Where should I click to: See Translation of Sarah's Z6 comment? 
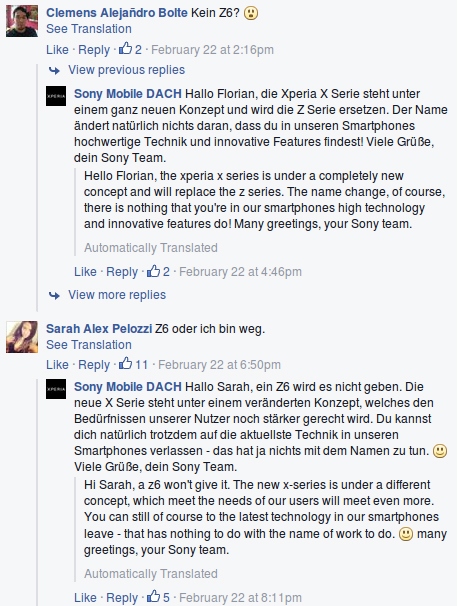(x=89, y=344)
